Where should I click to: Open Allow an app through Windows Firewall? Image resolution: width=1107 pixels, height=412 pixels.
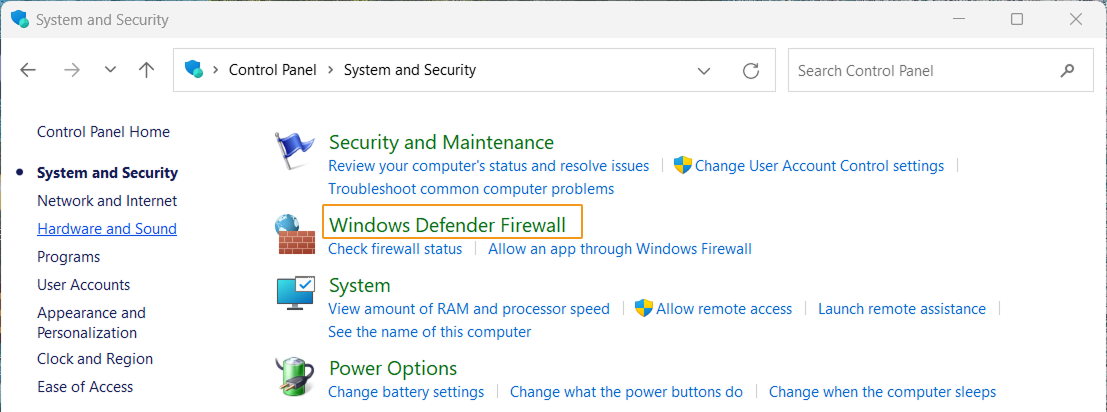619,249
